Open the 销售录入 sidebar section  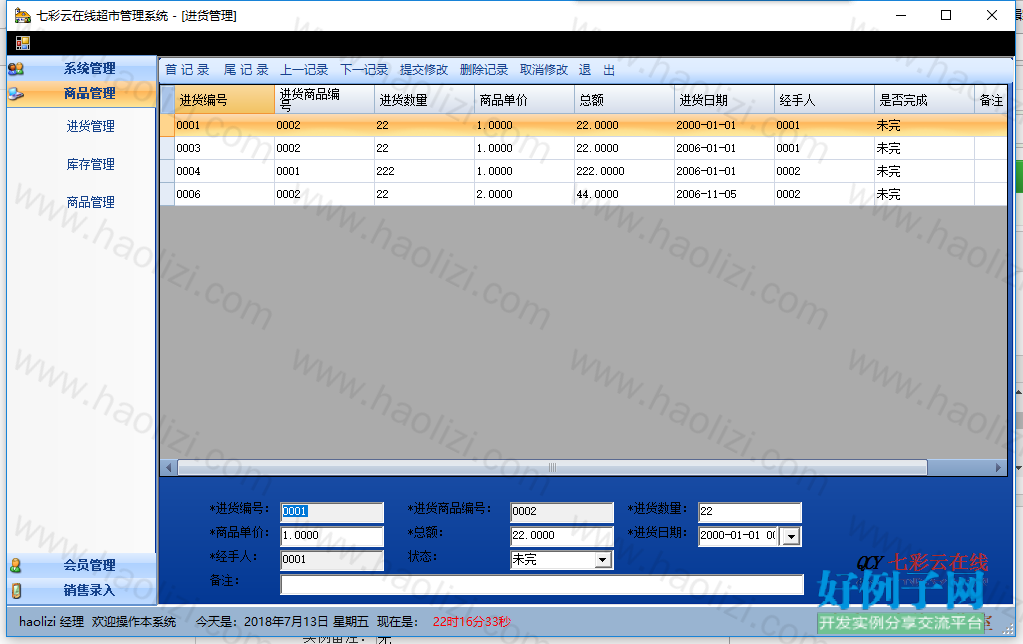click(82, 591)
